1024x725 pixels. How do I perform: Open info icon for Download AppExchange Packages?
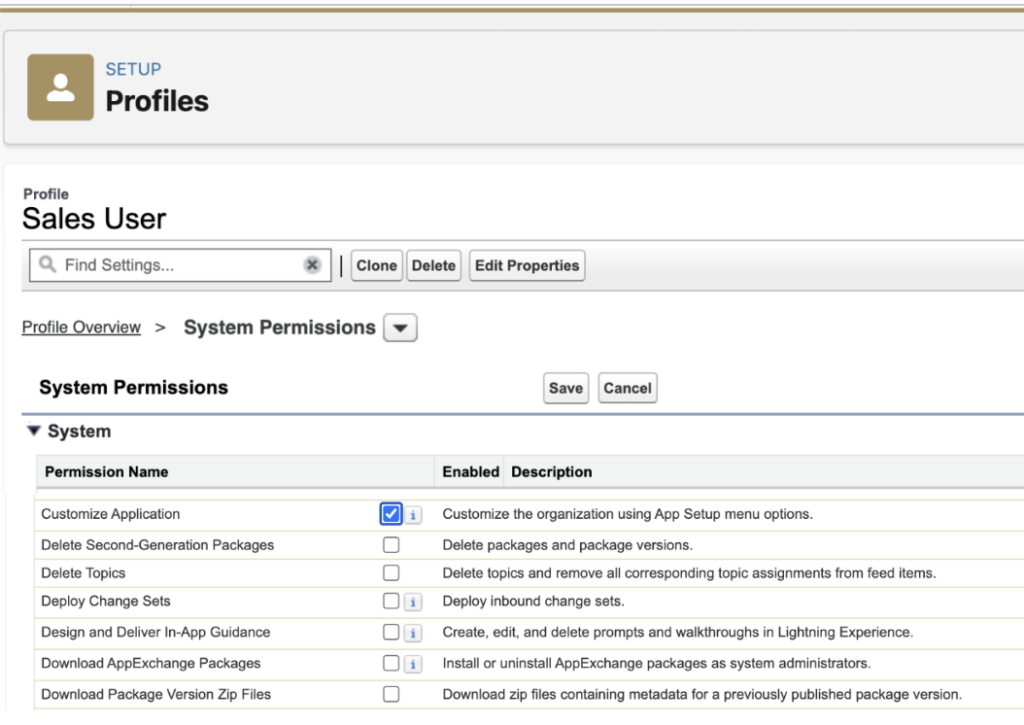coord(413,664)
